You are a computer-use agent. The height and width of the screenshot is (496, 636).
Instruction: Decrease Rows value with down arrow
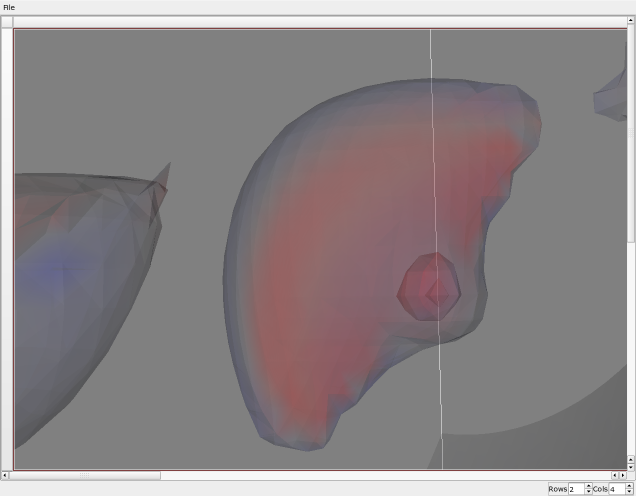pos(589,492)
